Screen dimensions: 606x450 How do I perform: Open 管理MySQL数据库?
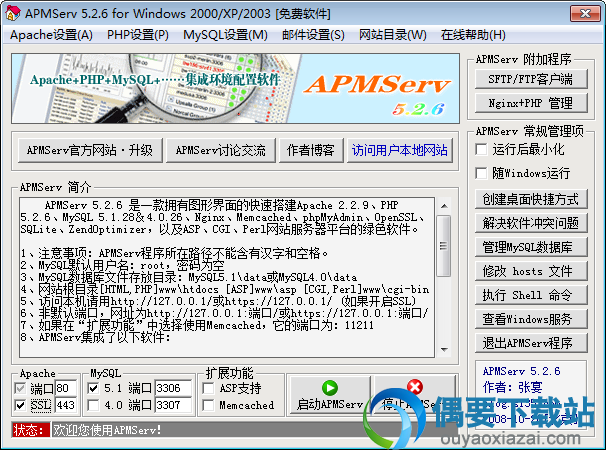(x=531, y=247)
